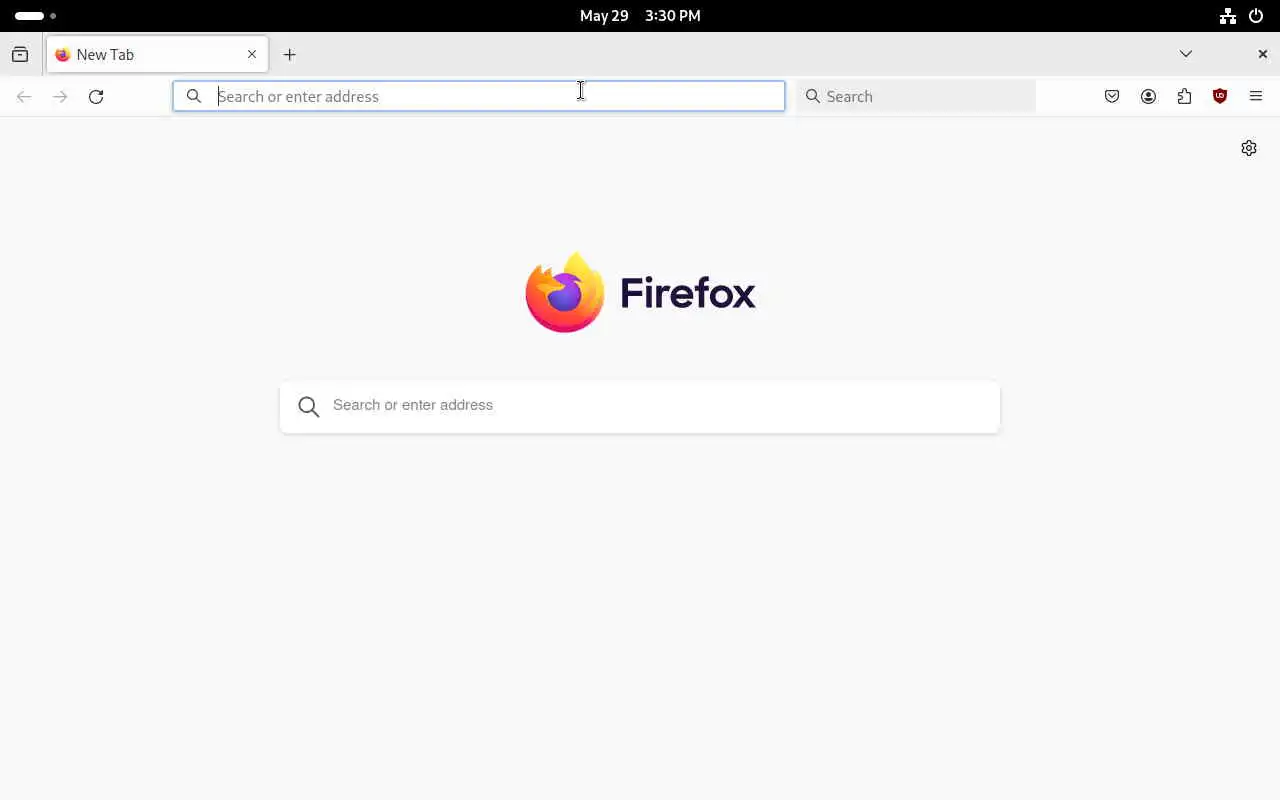1280x800 pixels.
Task: Click magnifier icon in center search box
Action: [x=309, y=406]
